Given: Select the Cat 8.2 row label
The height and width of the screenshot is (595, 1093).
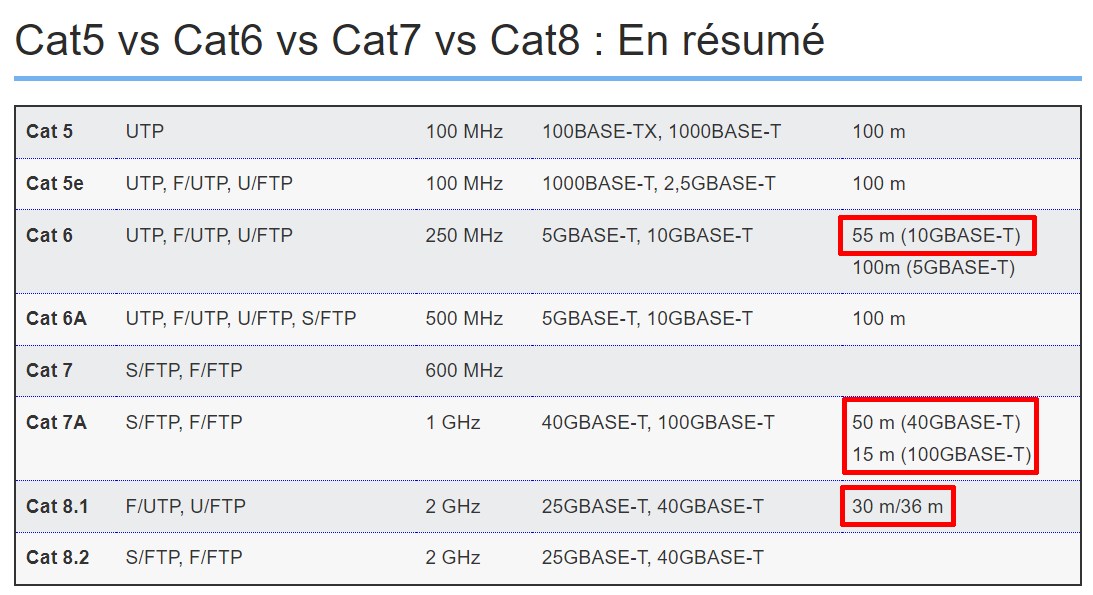Looking at the screenshot, I should [x=57, y=557].
